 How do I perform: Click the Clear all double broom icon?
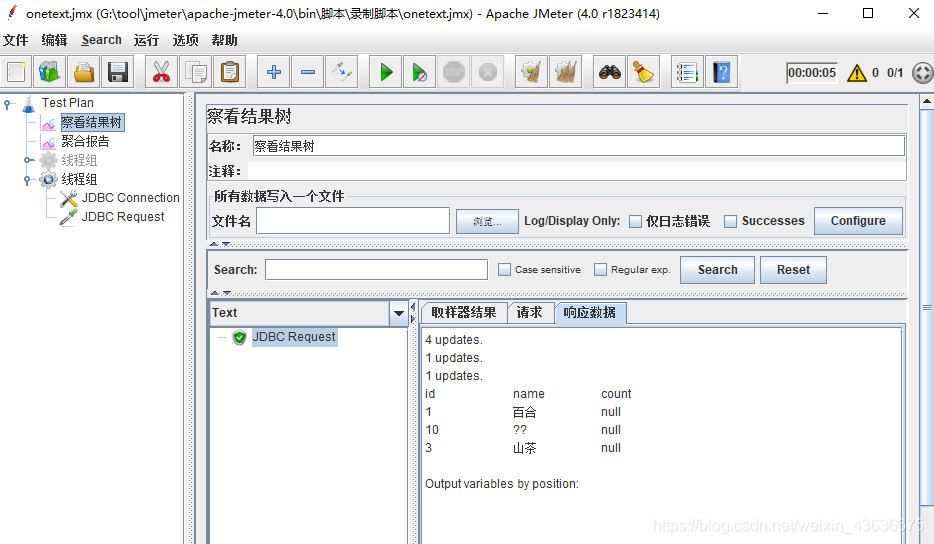565,72
